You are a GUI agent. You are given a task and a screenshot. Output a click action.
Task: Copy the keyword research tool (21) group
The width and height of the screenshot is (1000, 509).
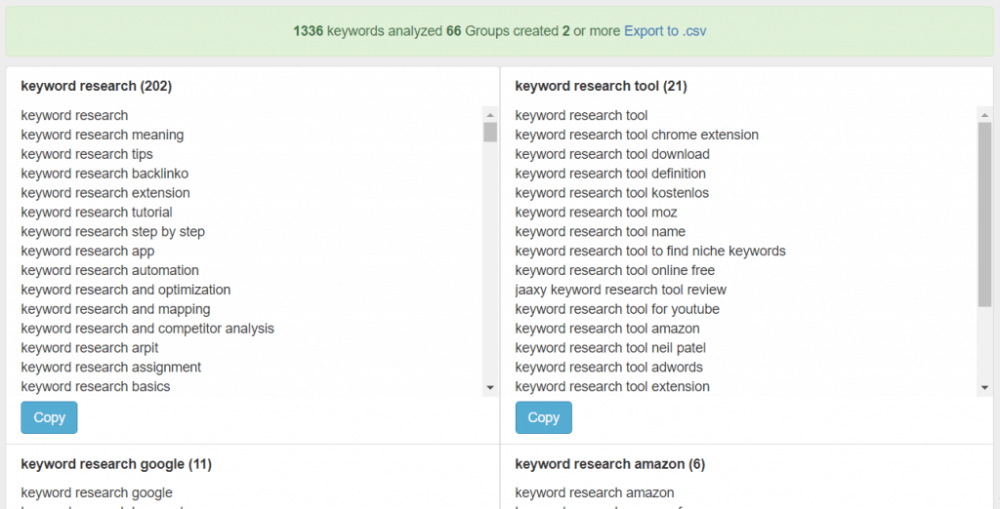543,418
